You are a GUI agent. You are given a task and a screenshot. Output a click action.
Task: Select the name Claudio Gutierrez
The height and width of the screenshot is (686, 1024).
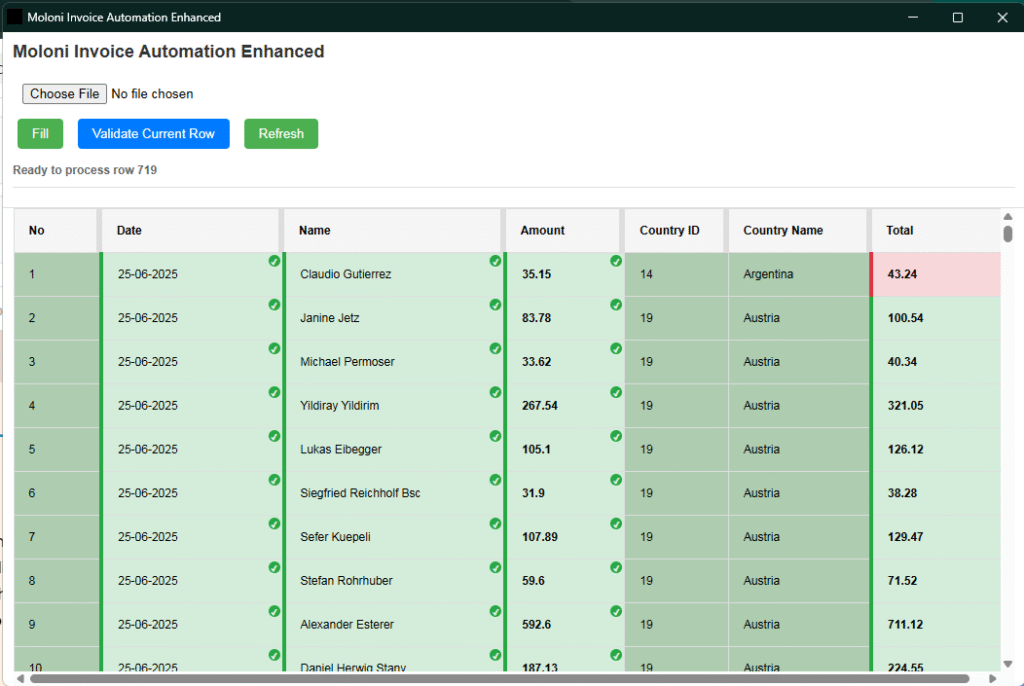345,274
